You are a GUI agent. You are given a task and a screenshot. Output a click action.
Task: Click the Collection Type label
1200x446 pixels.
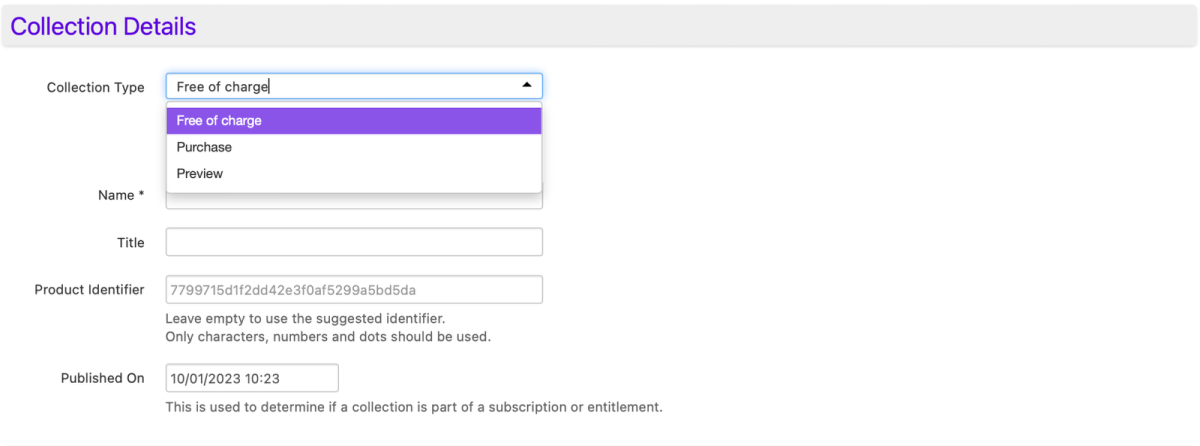pos(95,88)
